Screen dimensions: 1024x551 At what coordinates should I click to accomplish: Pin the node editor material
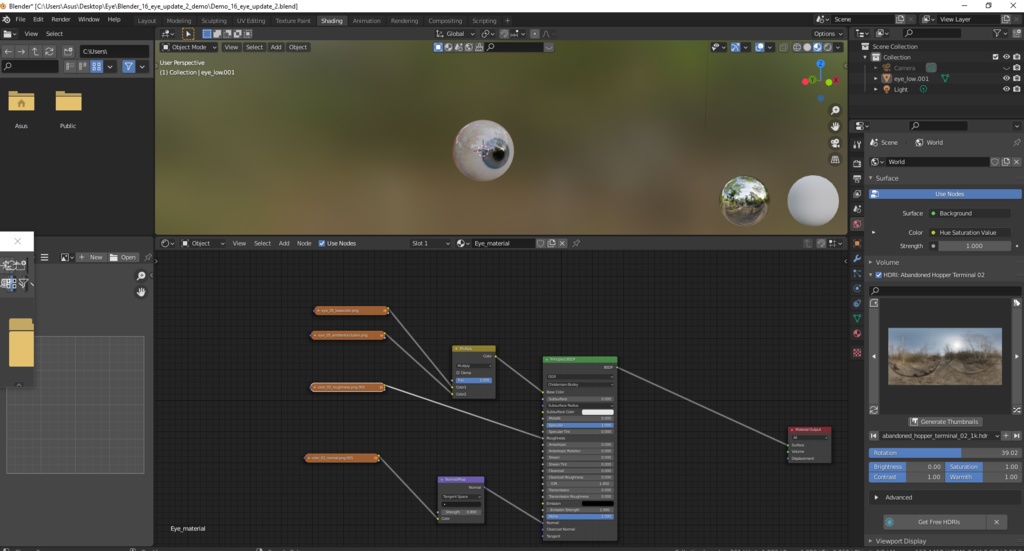(576, 243)
